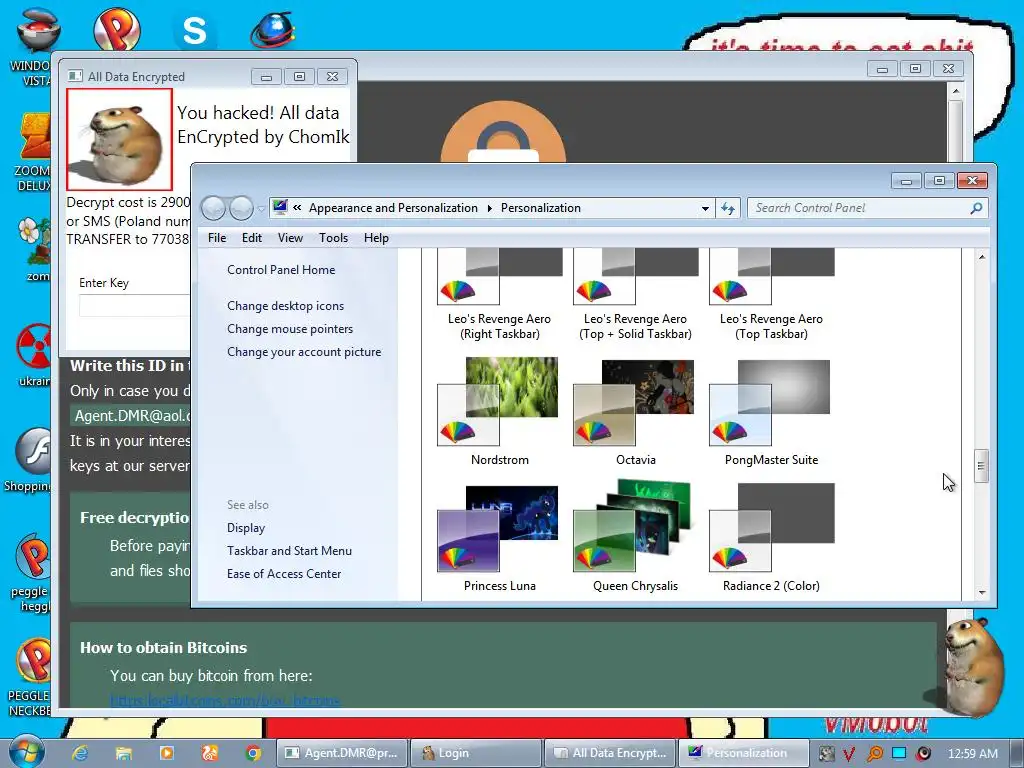The height and width of the screenshot is (768, 1024).
Task: Select Personalization taskbar button
Action: 744,753
